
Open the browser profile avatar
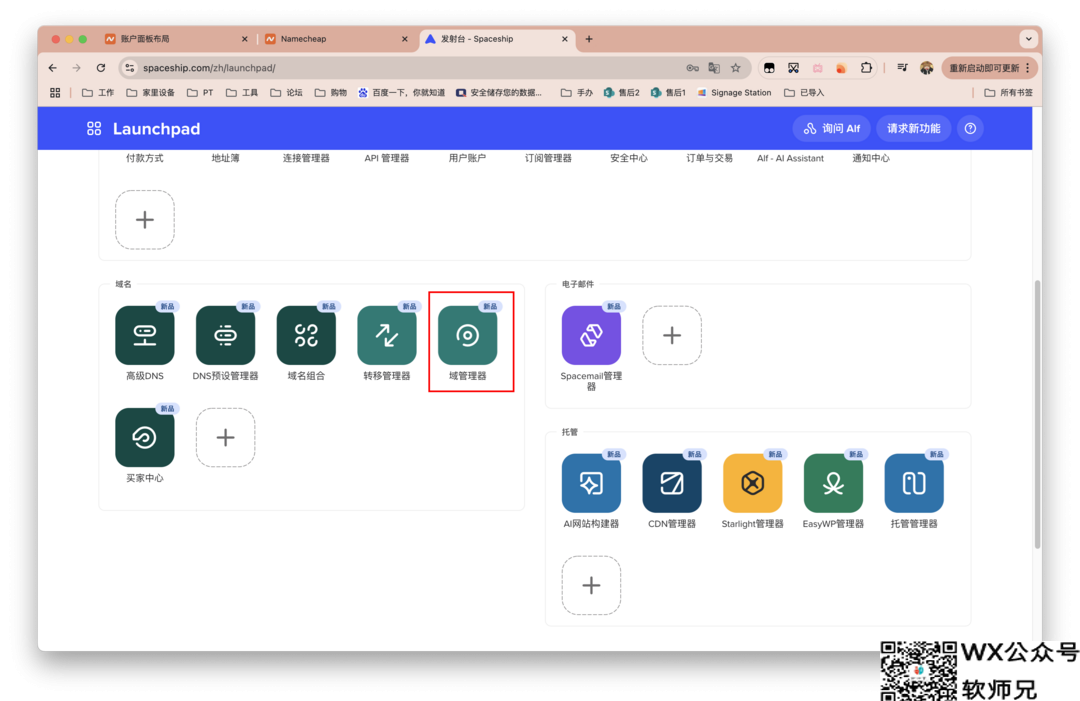(926, 68)
